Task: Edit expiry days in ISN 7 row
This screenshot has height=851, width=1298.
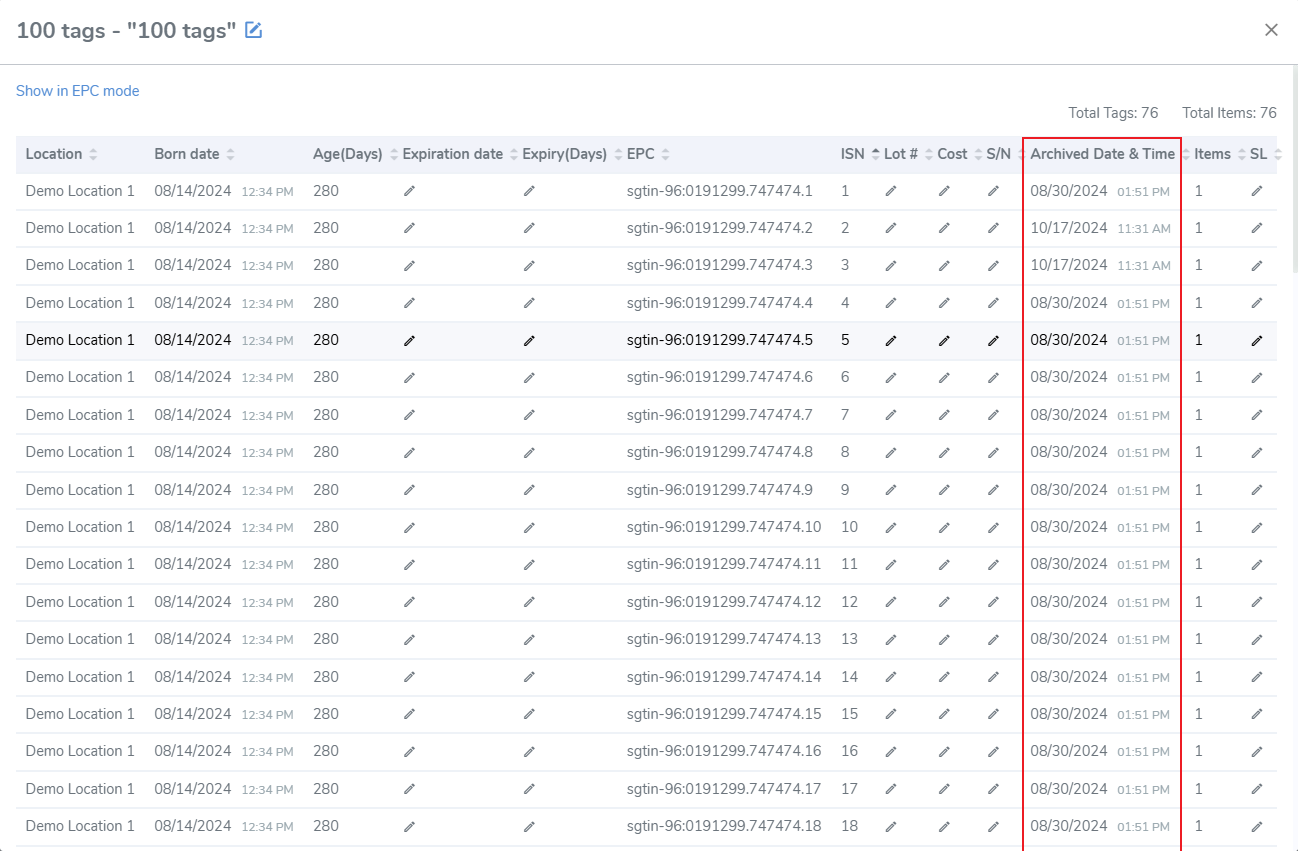Action: pos(529,415)
